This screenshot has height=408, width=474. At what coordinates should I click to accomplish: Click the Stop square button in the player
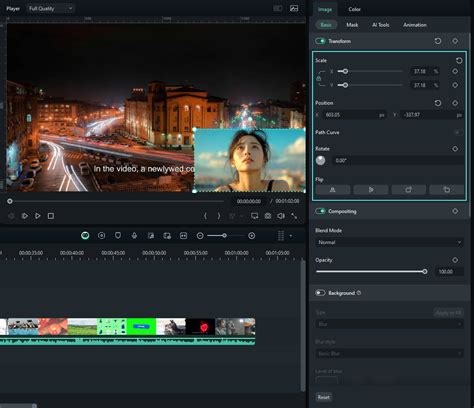51,216
